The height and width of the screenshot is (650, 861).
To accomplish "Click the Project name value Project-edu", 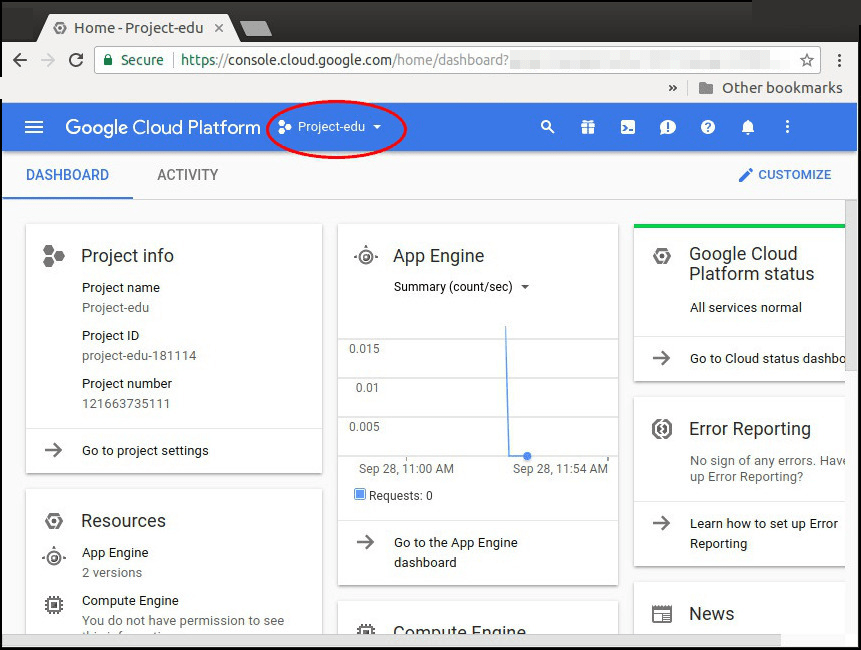I will 115,307.
